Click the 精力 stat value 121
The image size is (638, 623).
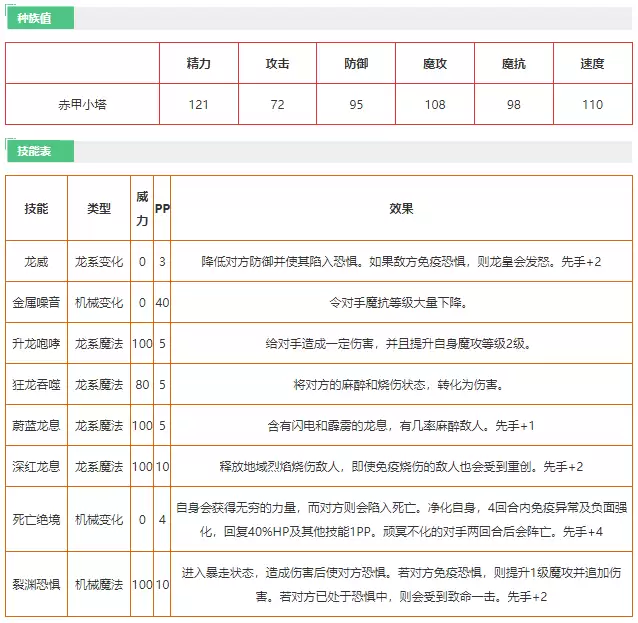(198, 104)
